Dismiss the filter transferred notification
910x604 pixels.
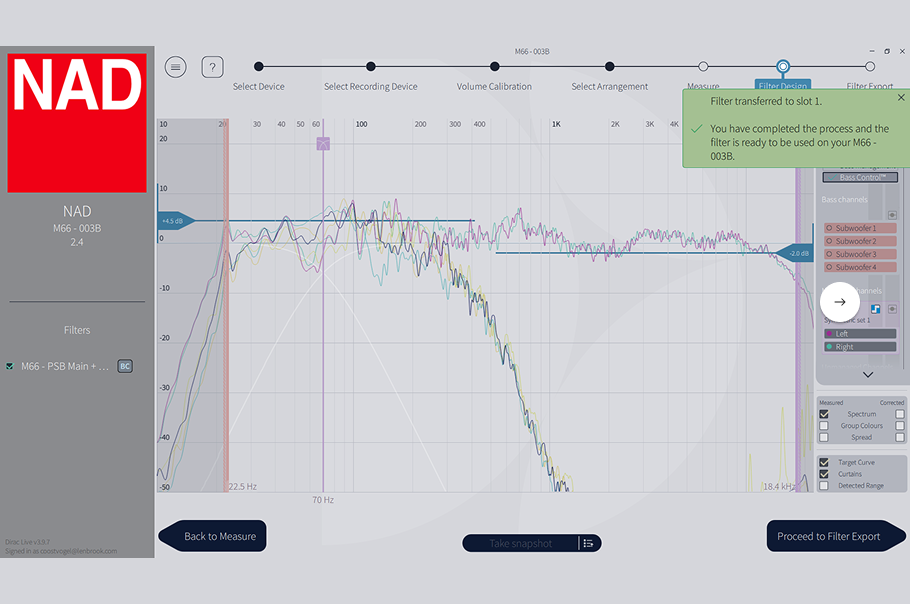coord(900,98)
